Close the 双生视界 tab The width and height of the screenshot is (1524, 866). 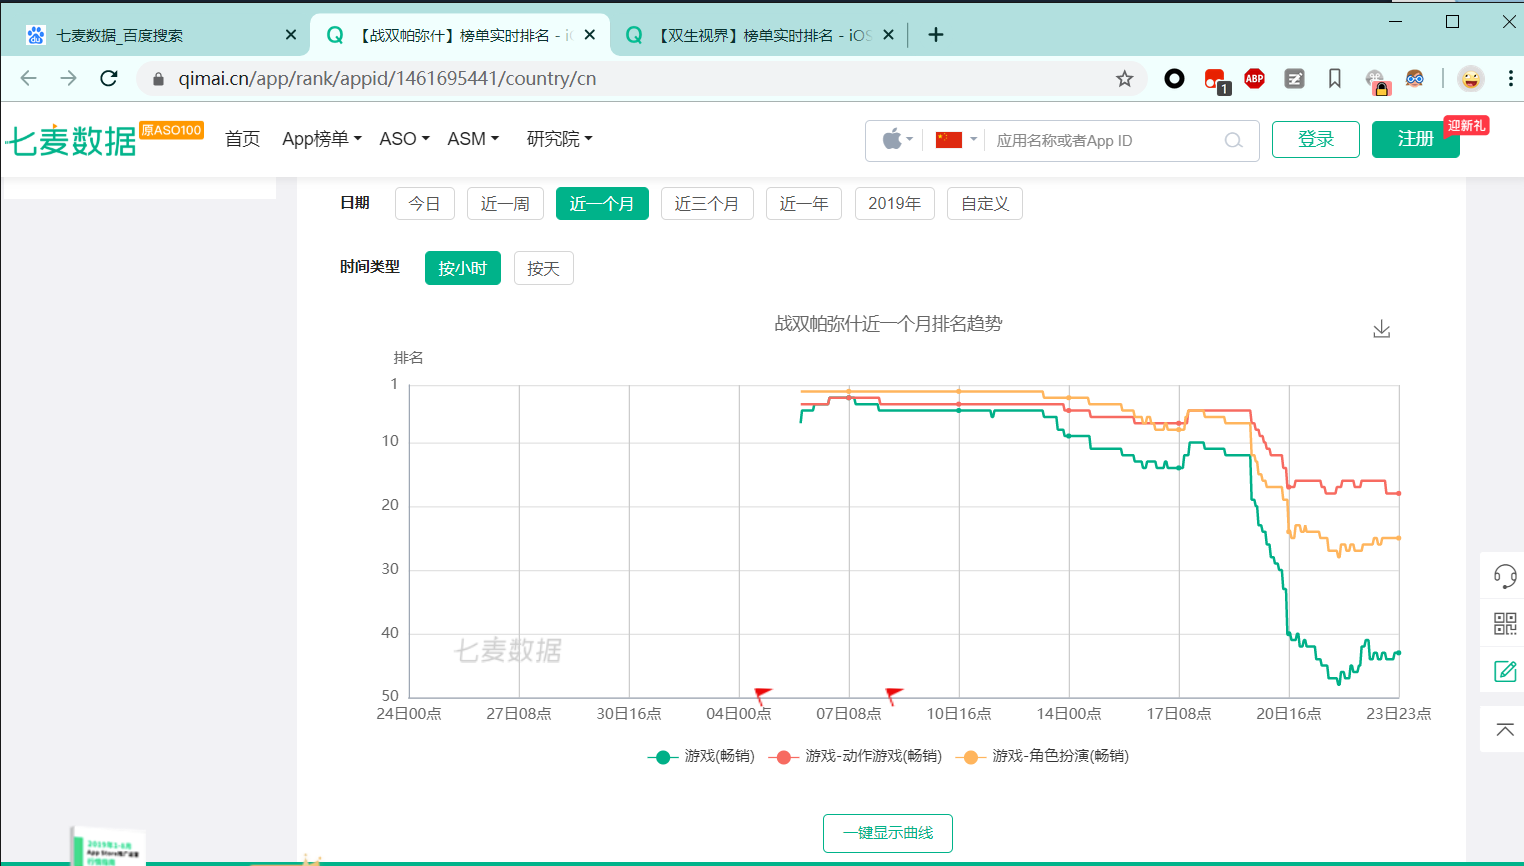[888, 35]
